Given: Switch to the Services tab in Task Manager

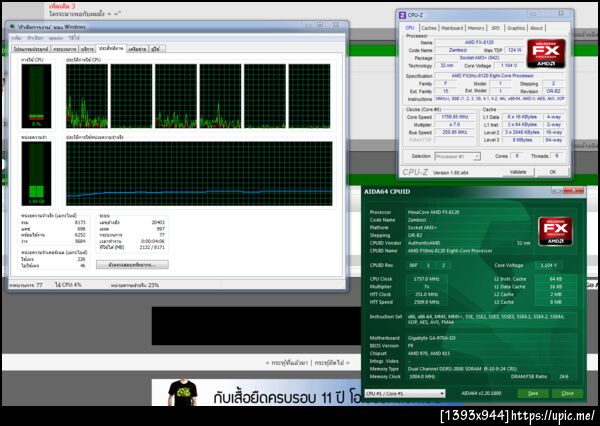Looking at the screenshot, I should (x=87, y=49).
